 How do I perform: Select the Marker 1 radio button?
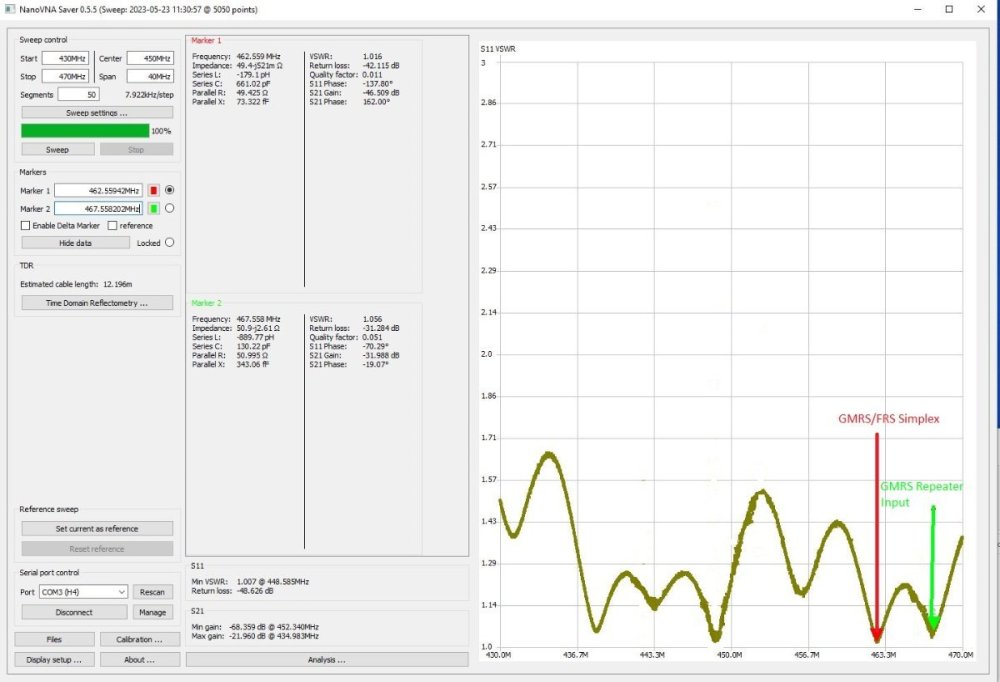click(x=169, y=190)
